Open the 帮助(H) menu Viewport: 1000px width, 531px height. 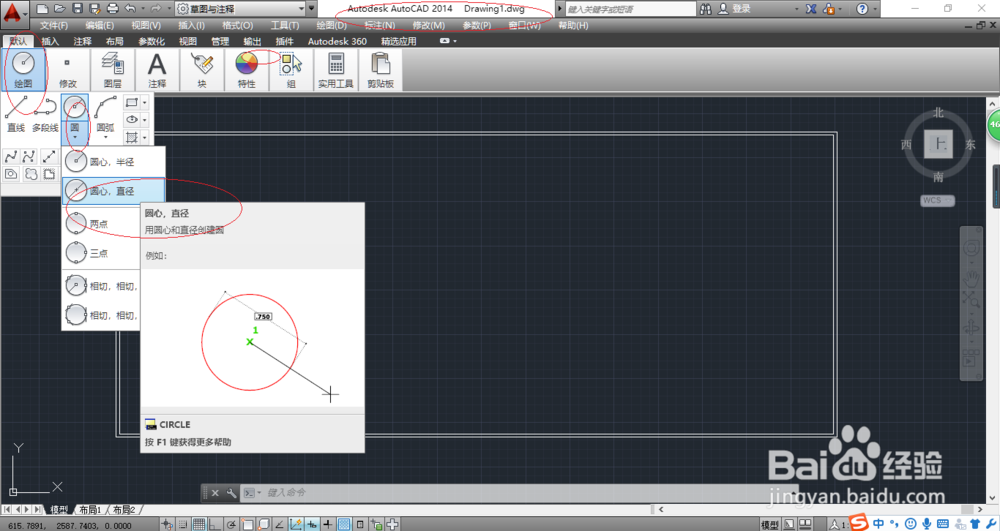tap(573, 25)
